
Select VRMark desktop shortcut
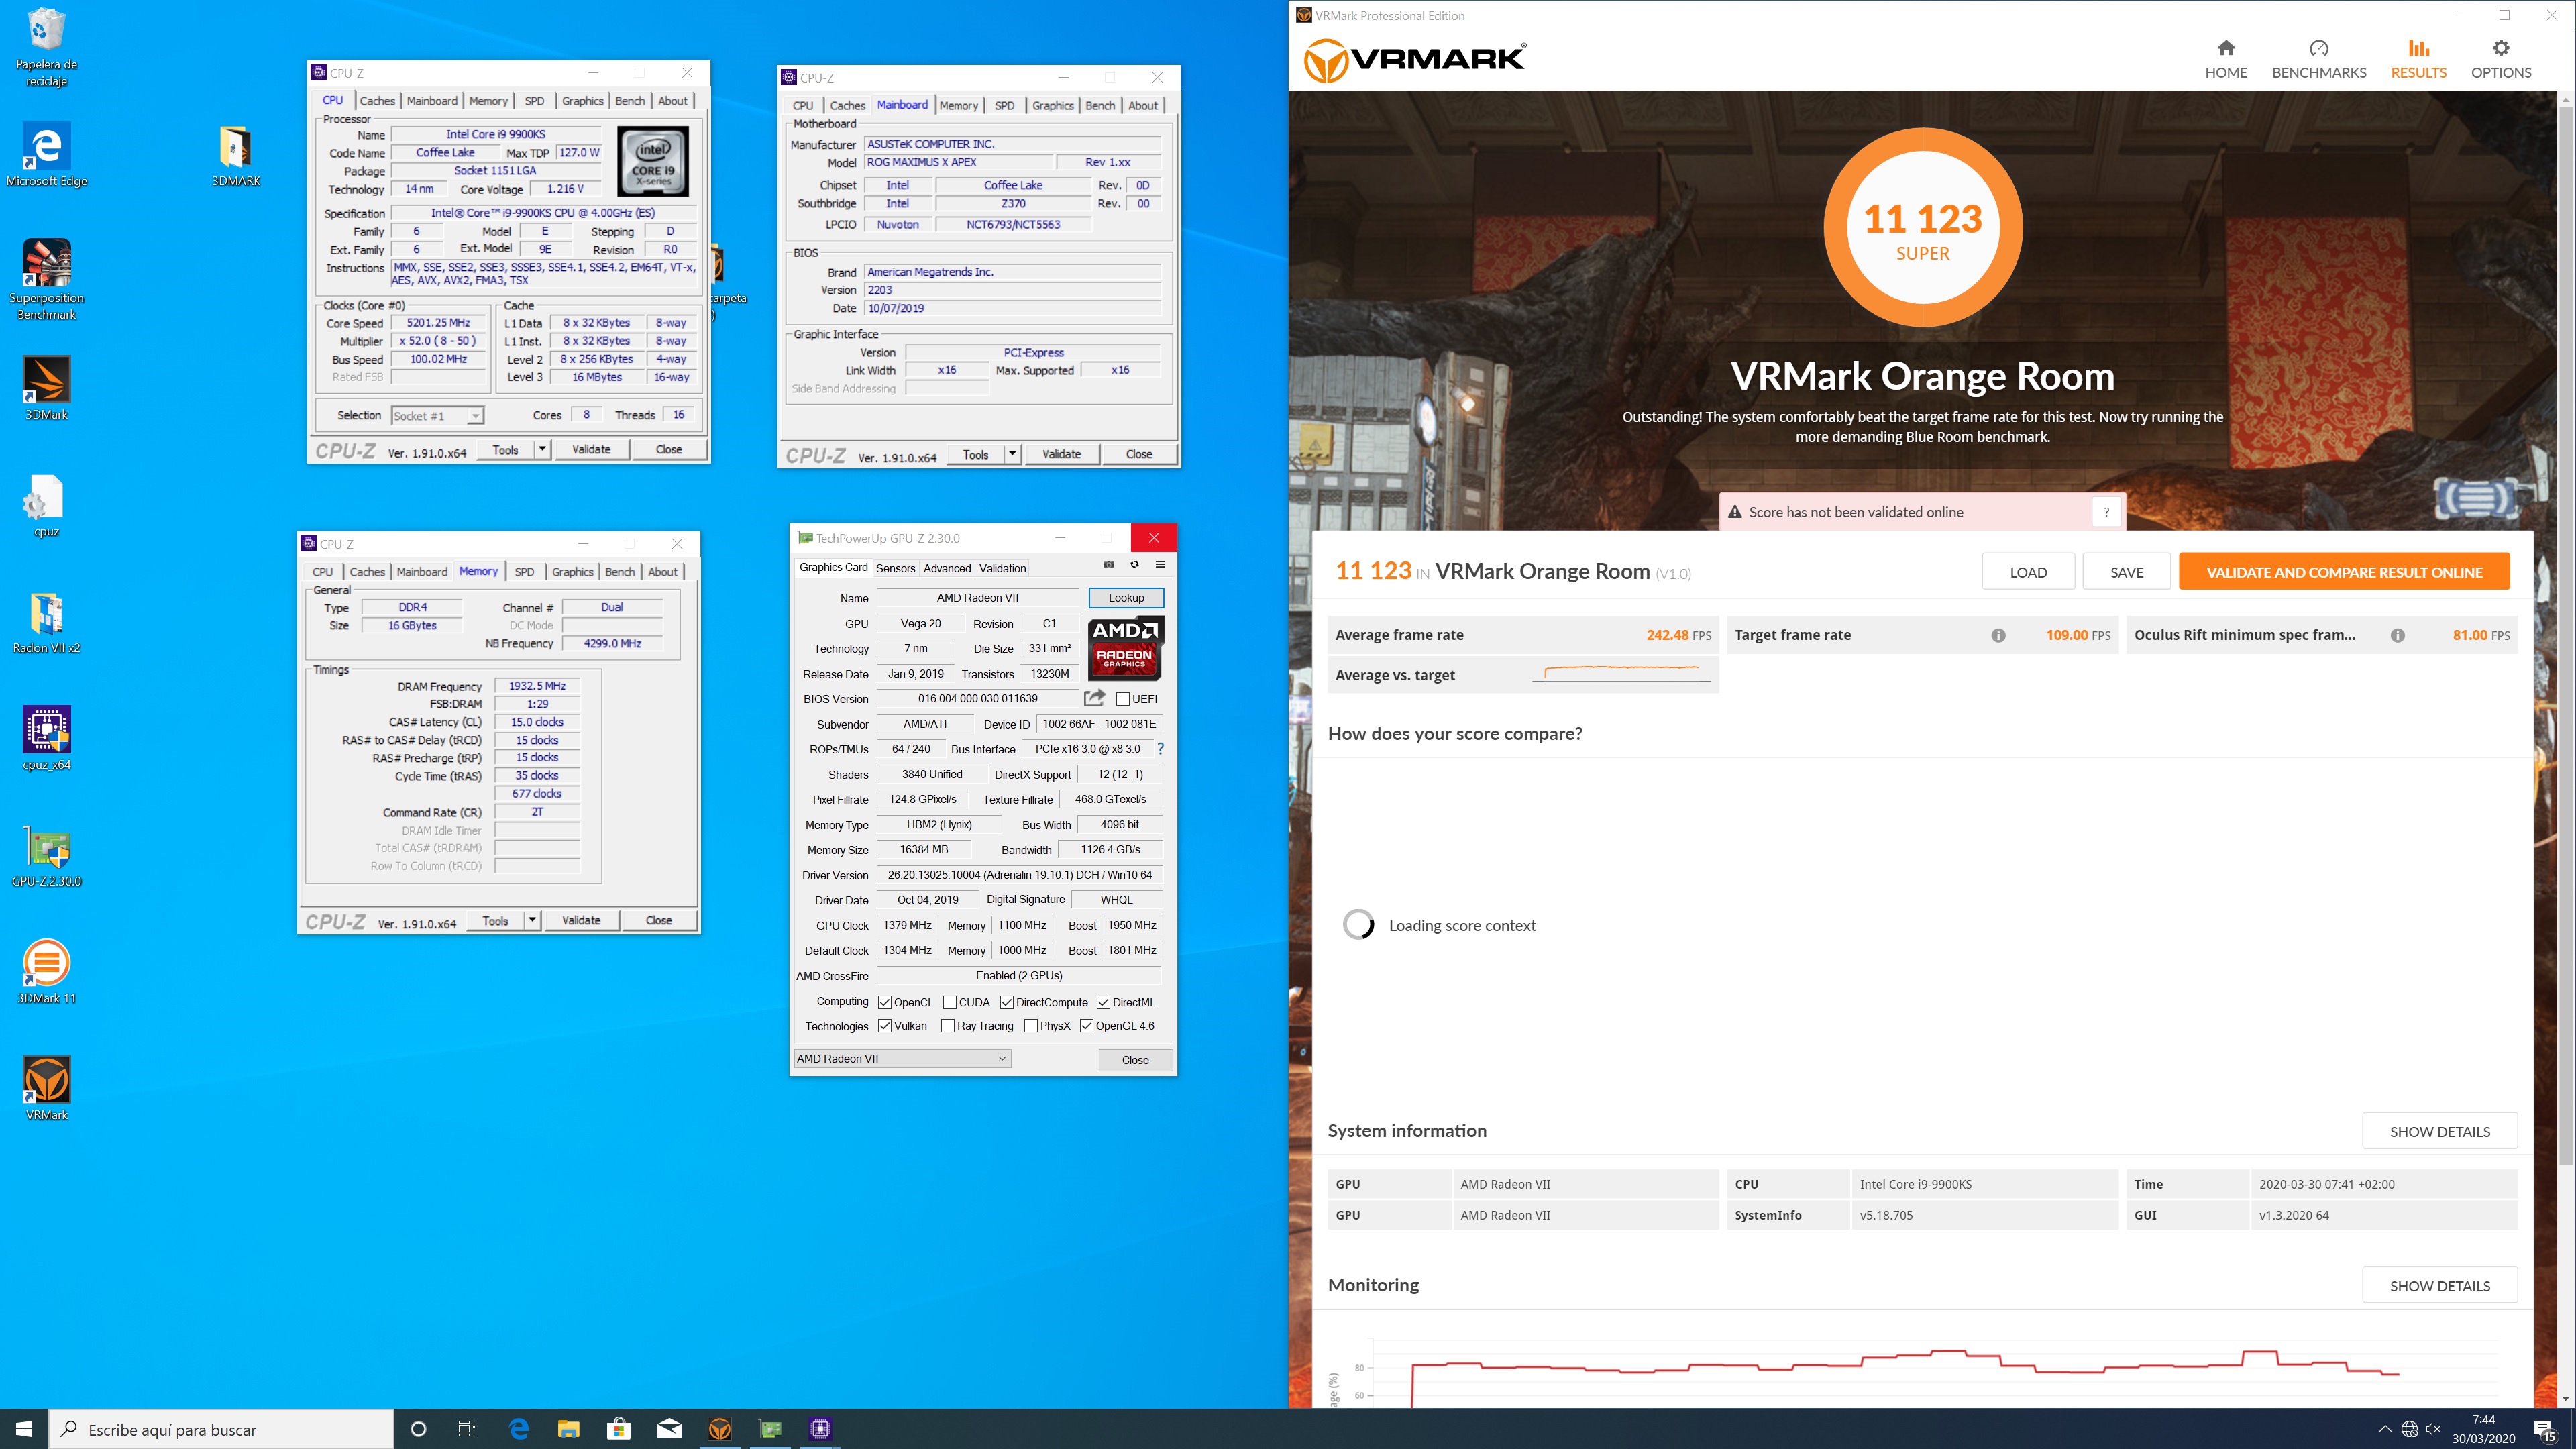[x=46, y=1088]
